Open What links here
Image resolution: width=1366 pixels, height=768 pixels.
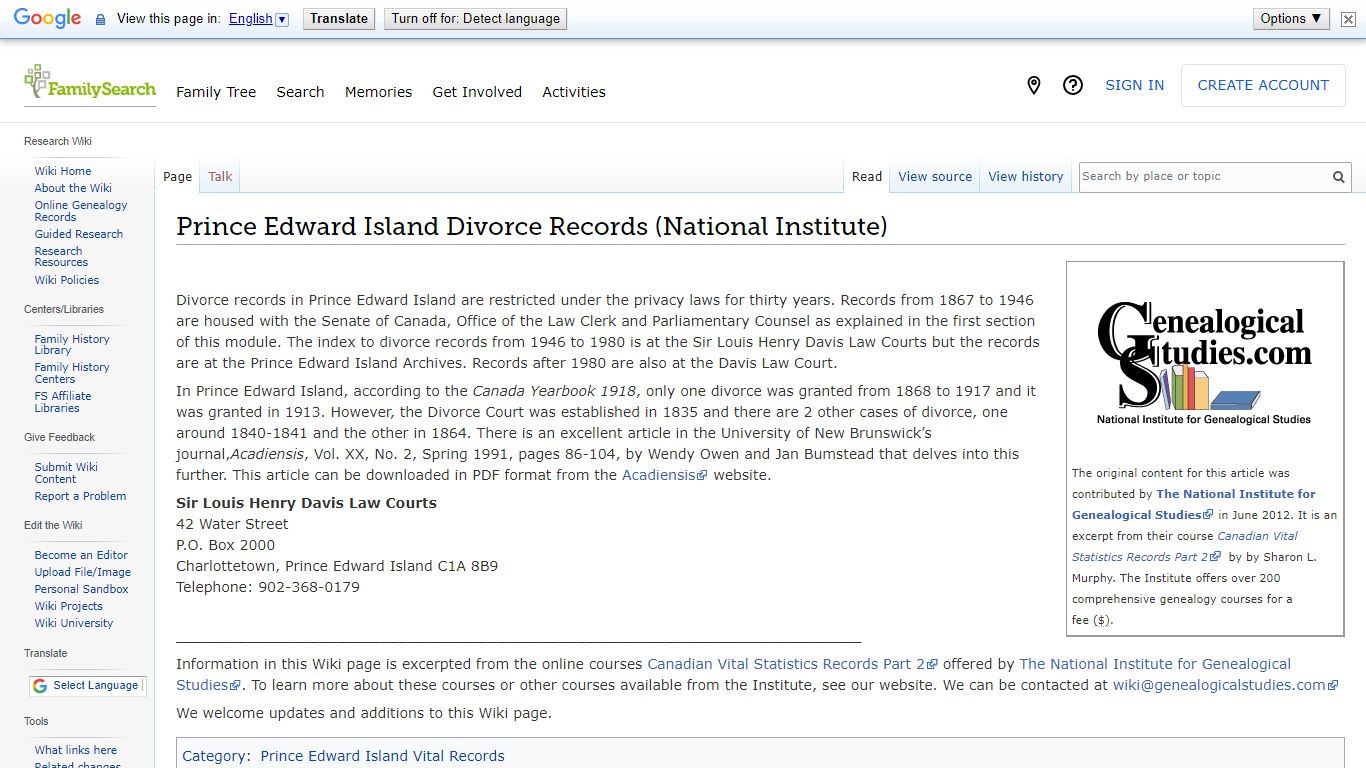76,750
